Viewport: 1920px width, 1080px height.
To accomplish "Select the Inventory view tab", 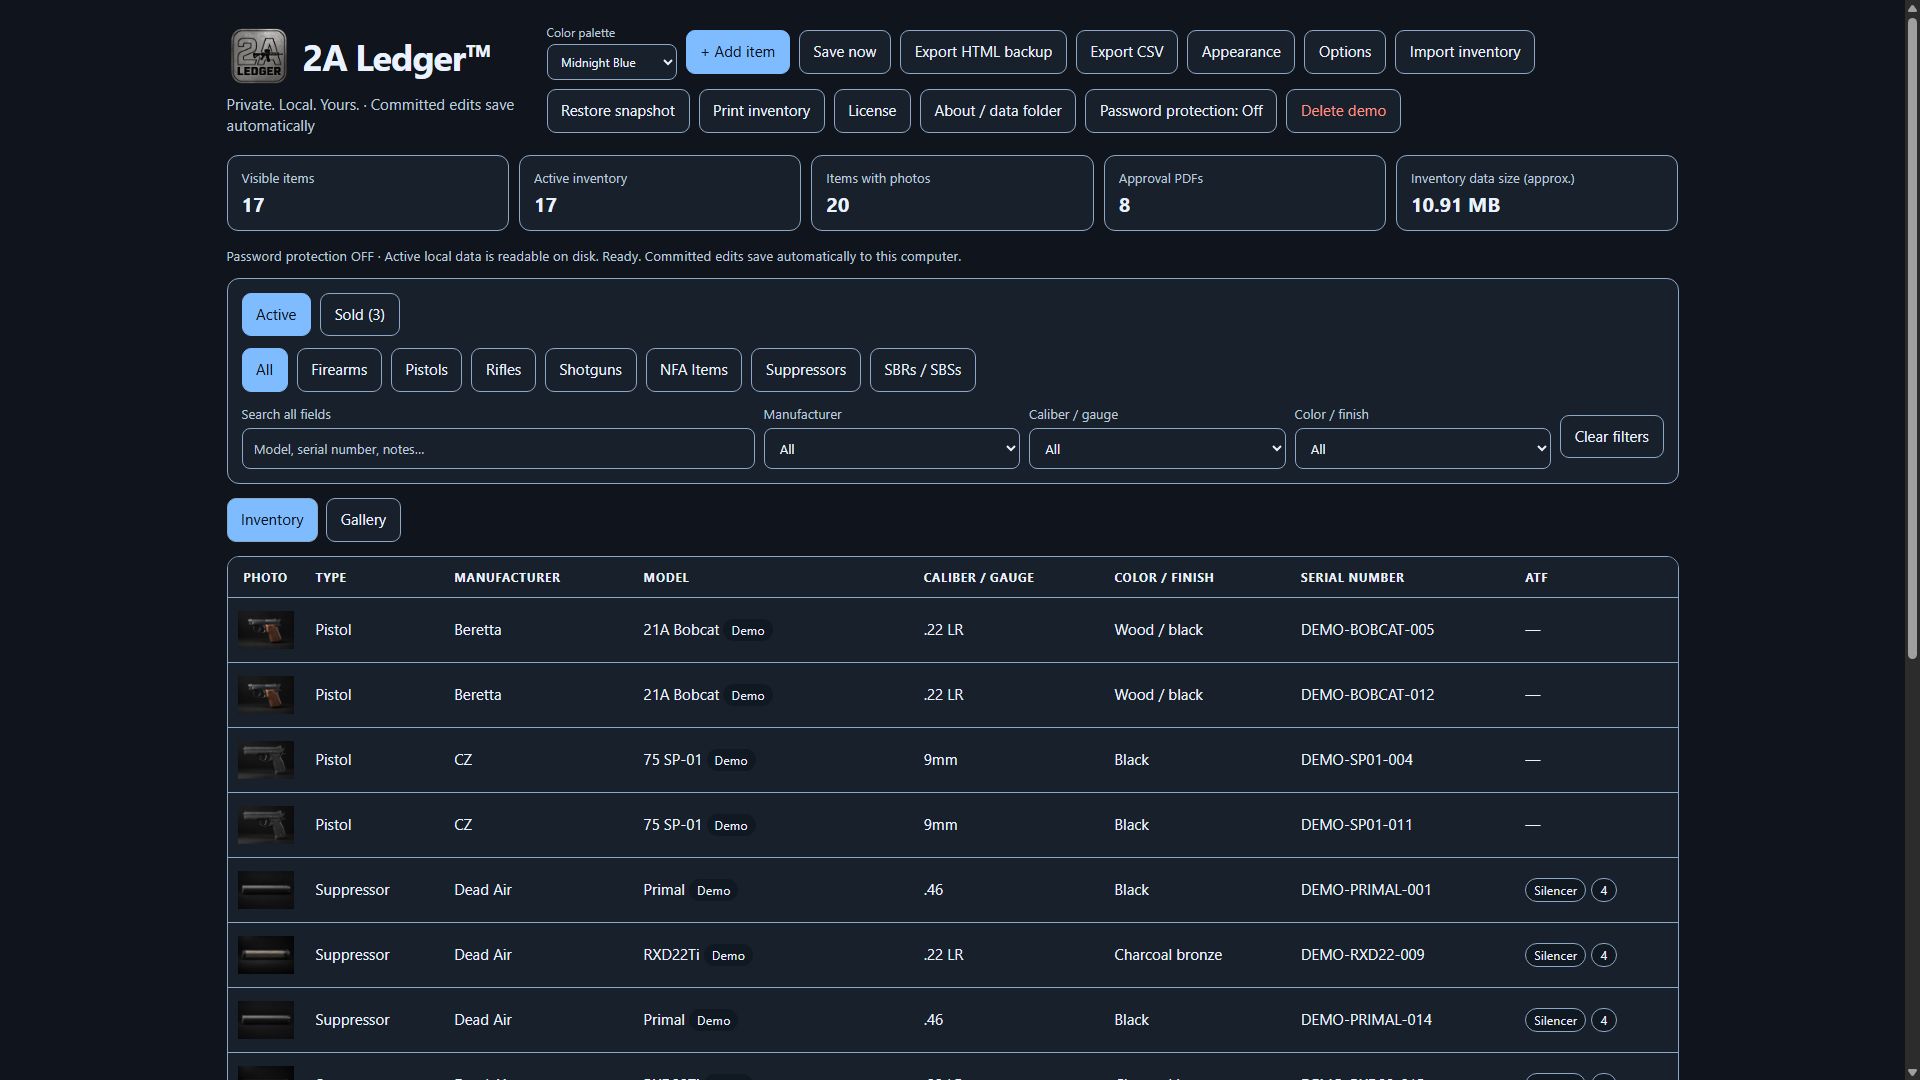I will point(272,520).
